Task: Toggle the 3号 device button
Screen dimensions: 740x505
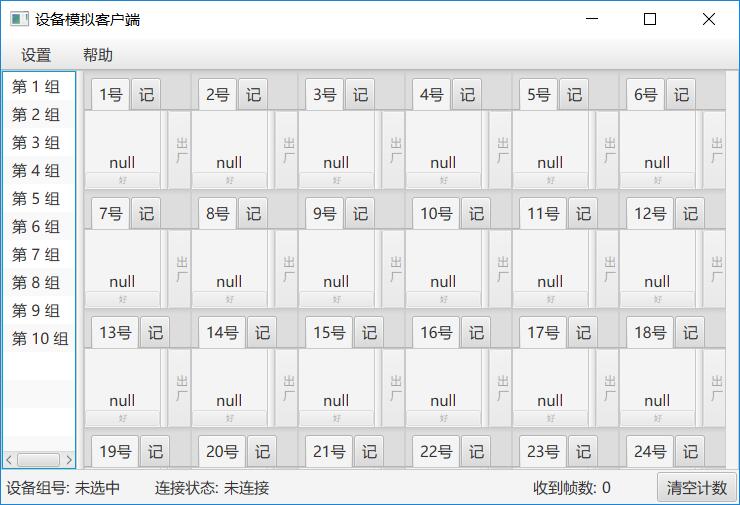Action: [325, 94]
